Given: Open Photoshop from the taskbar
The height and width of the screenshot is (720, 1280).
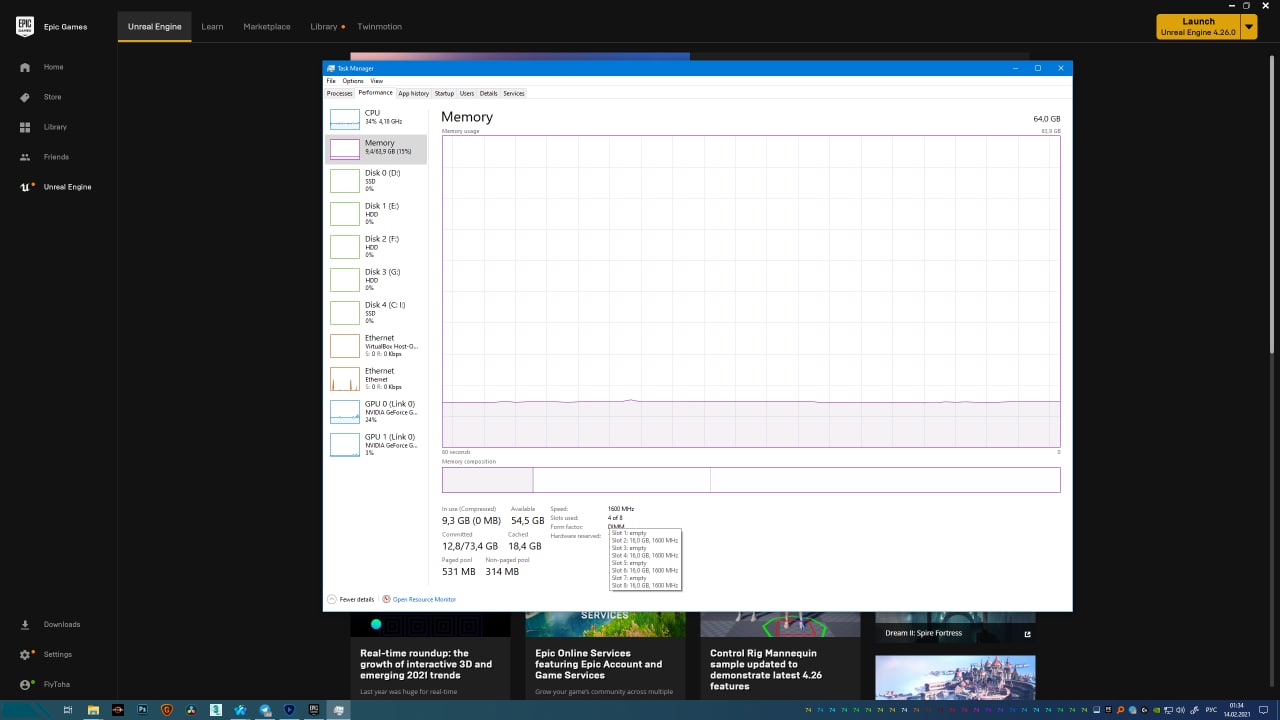Looking at the screenshot, I should (142, 710).
